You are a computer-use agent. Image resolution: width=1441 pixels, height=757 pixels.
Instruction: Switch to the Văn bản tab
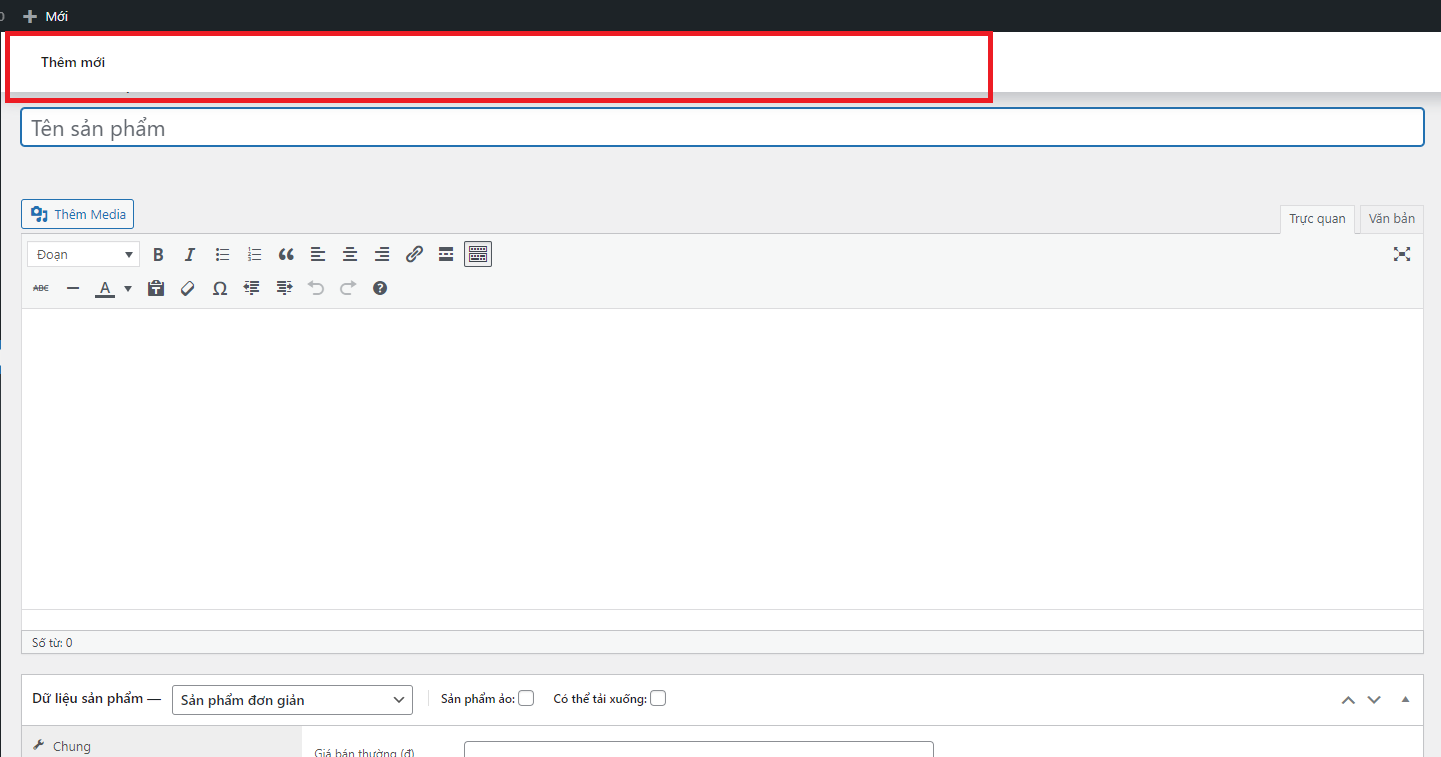(x=1392, y=219)
